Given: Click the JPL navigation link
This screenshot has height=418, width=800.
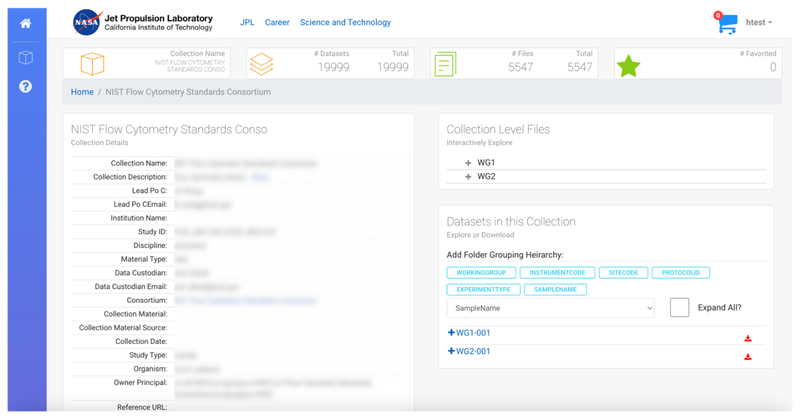Looking at the screenshot, I should pyautogui.click(x=247, y=22).
